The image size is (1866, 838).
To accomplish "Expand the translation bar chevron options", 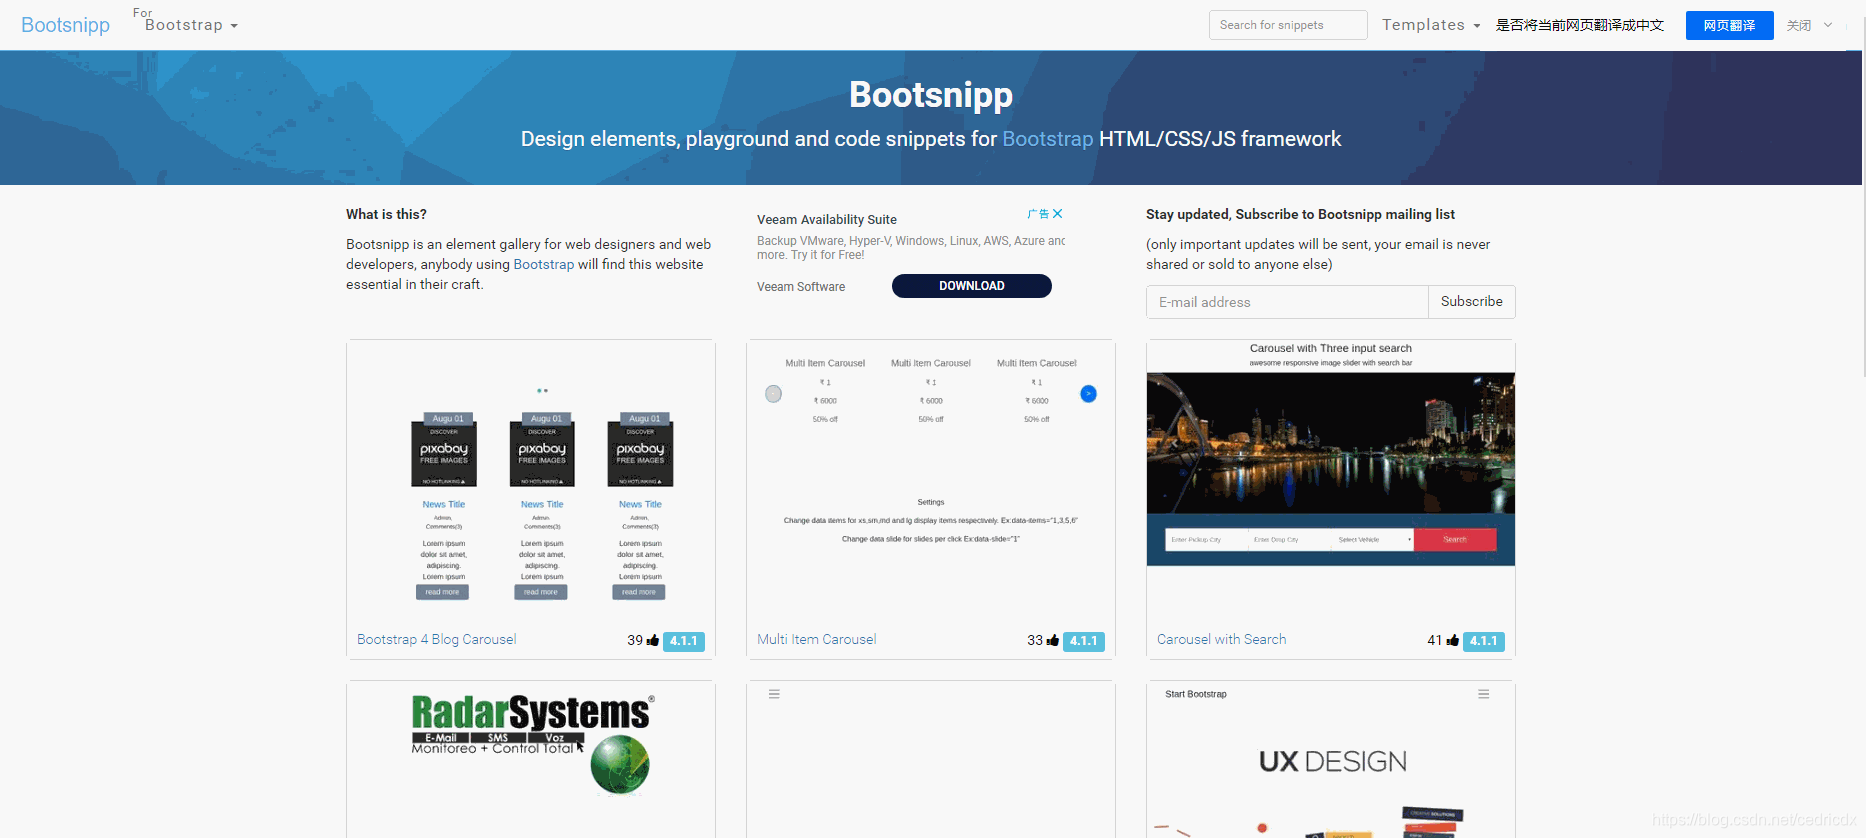I will (x=1828, y=25).
